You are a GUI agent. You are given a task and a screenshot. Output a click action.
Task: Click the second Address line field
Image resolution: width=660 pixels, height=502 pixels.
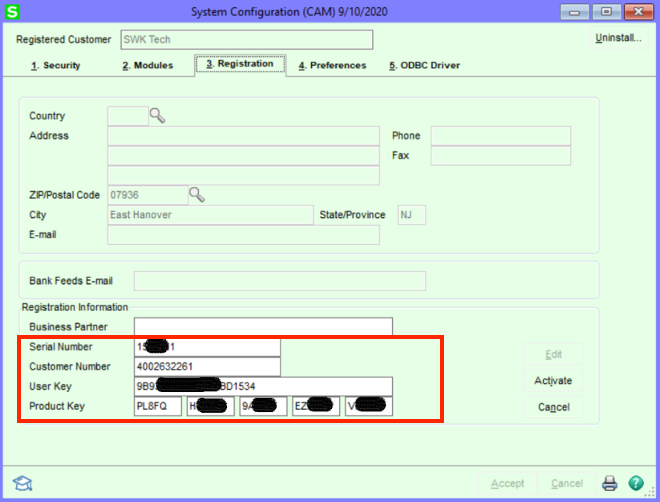coord(243,156)
